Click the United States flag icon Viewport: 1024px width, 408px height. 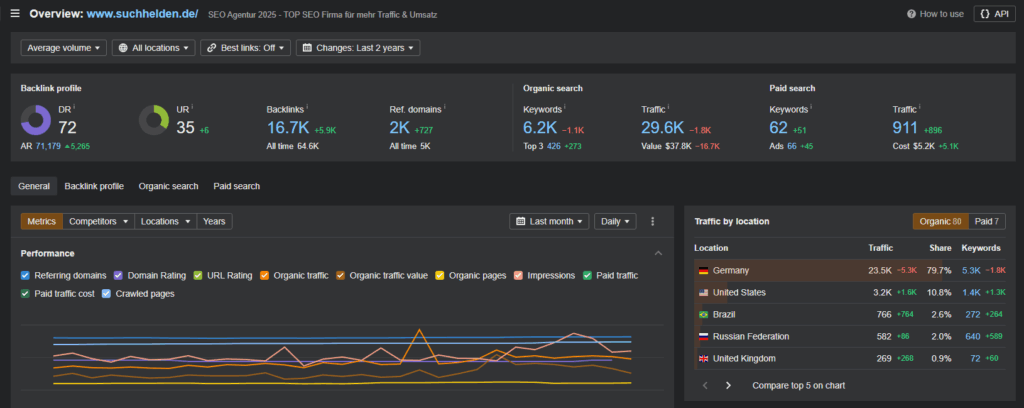click(703, 292)
